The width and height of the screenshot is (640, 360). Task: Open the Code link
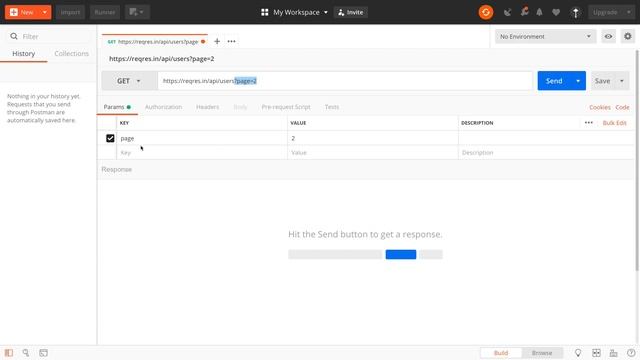(622, 107)
